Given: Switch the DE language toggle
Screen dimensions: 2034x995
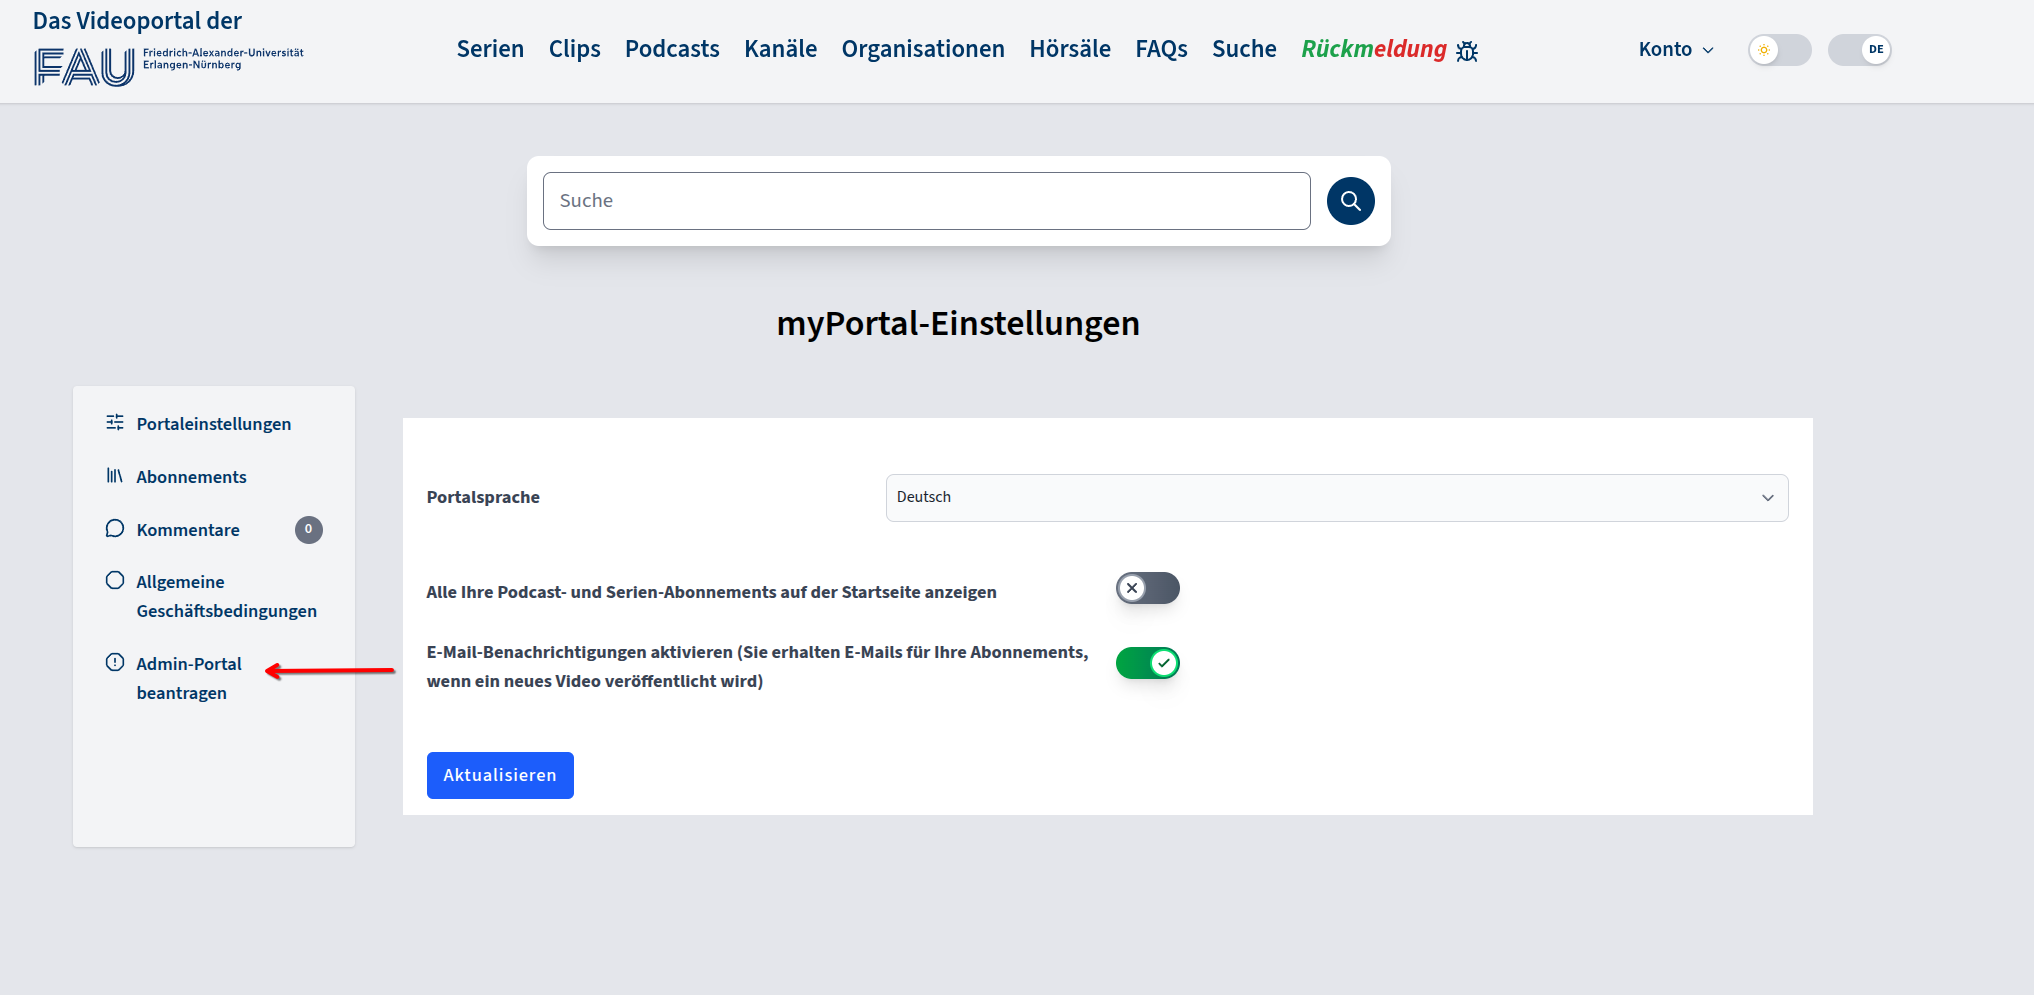Looking at the screenshot, I should click(1859, 50).
